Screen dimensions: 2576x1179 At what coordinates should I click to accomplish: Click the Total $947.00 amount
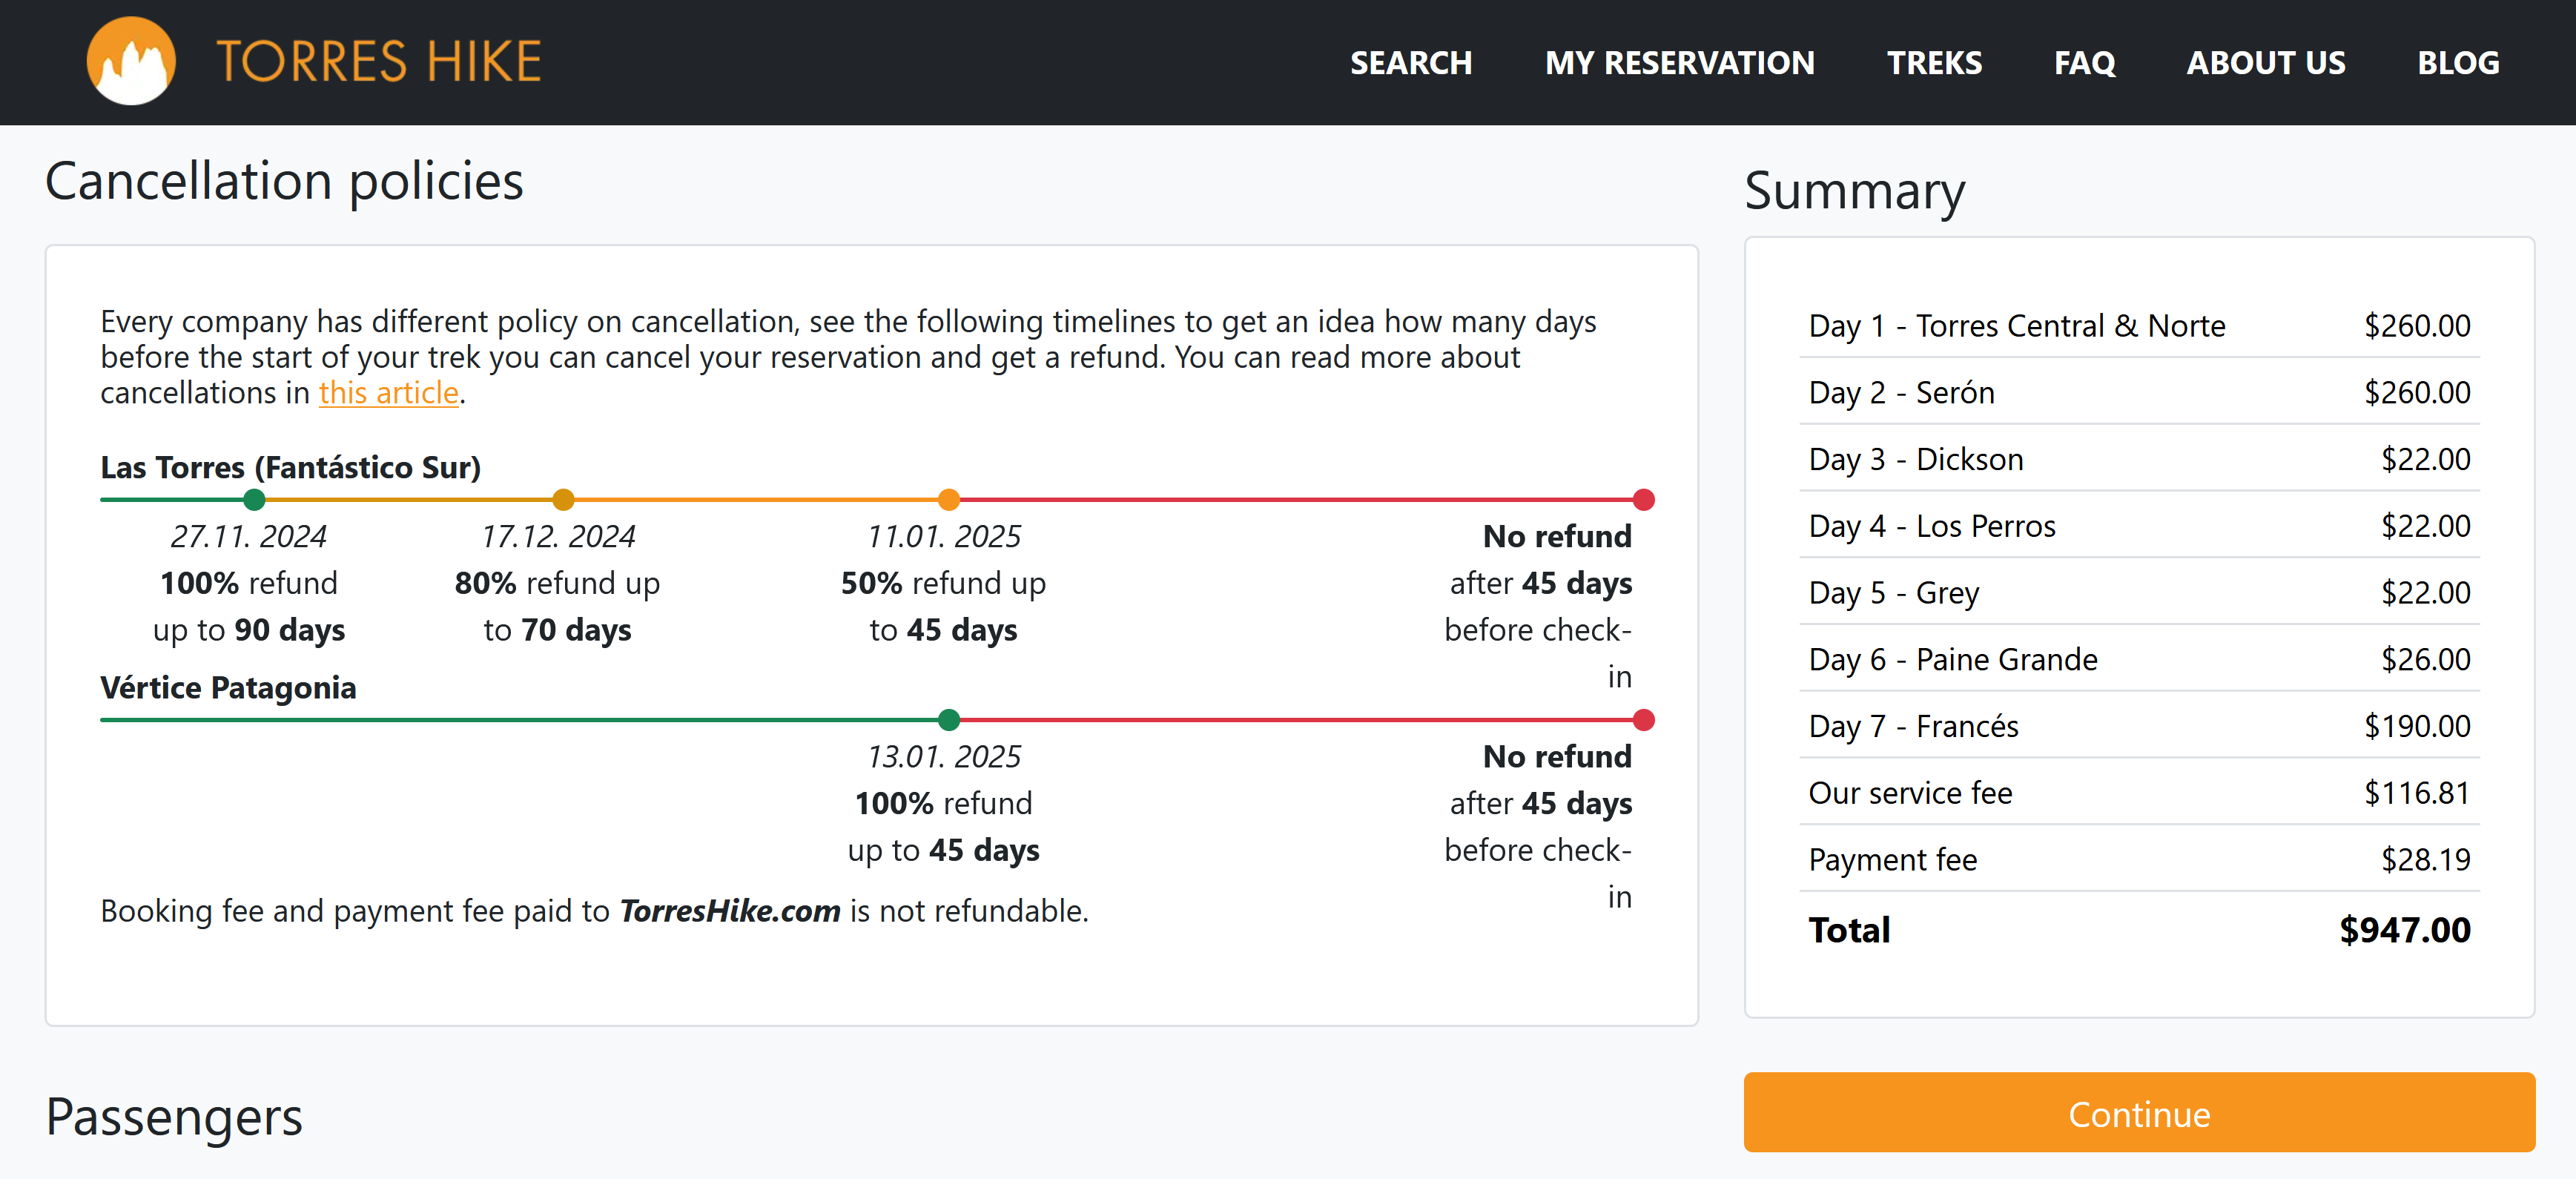[2404, 930]
